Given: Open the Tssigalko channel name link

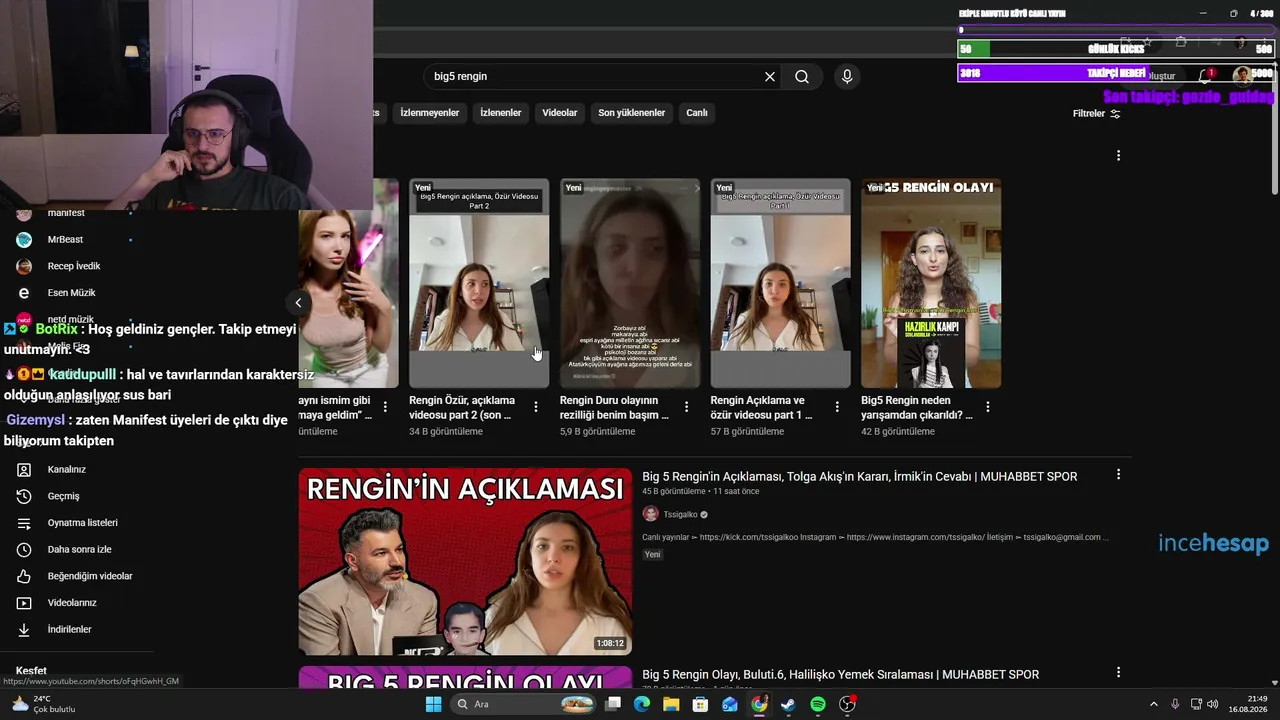Looking at the screenshot, I should pos(680,514).
